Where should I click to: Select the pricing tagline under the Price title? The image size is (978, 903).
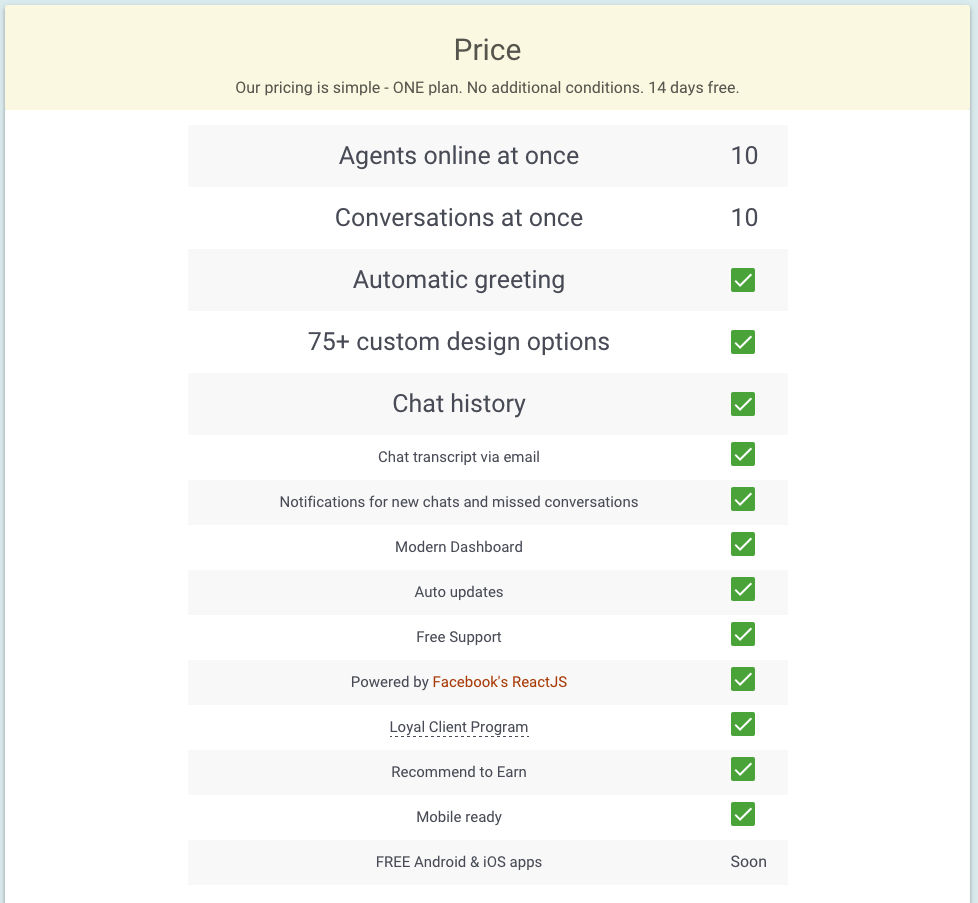(487, 87)
